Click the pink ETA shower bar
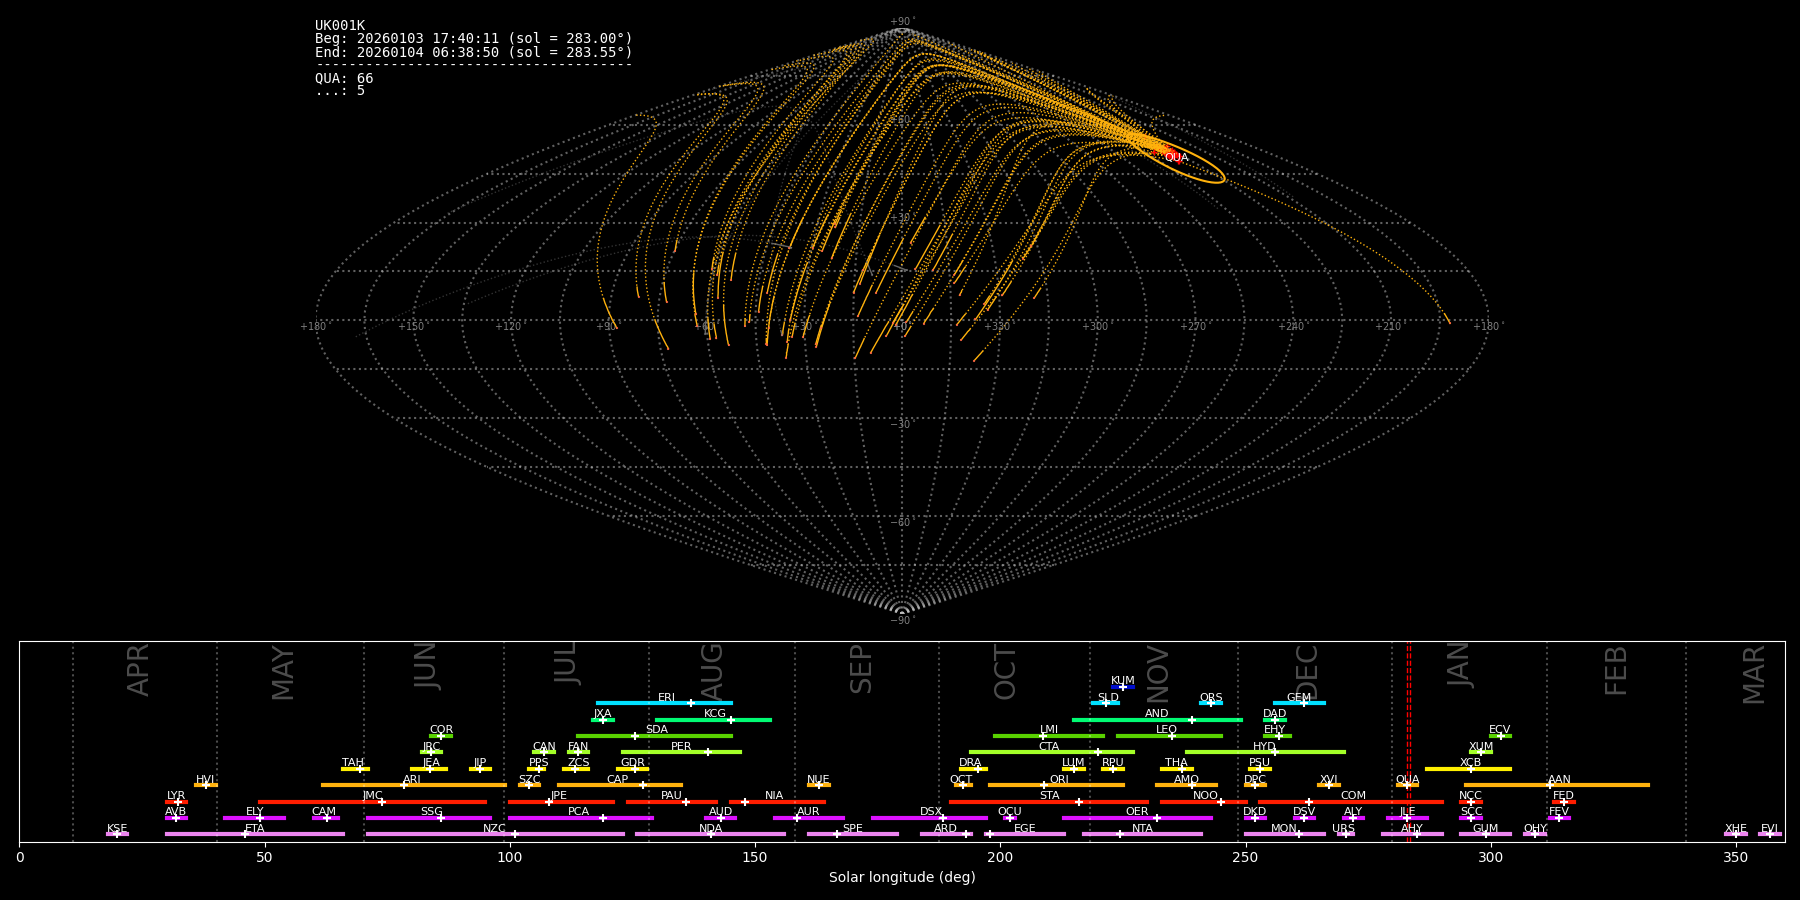This screenshot has width=1800, height=900. tap(254, 834)
